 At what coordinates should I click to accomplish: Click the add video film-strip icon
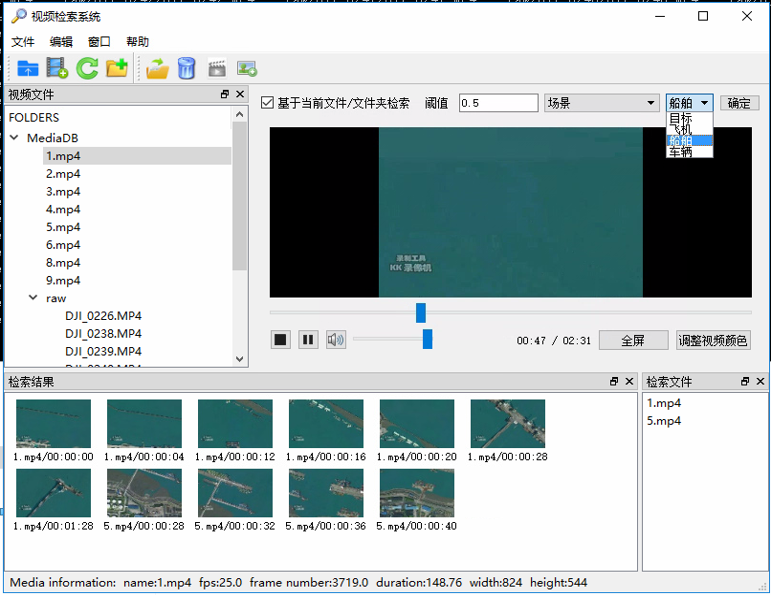click(57, 68)
